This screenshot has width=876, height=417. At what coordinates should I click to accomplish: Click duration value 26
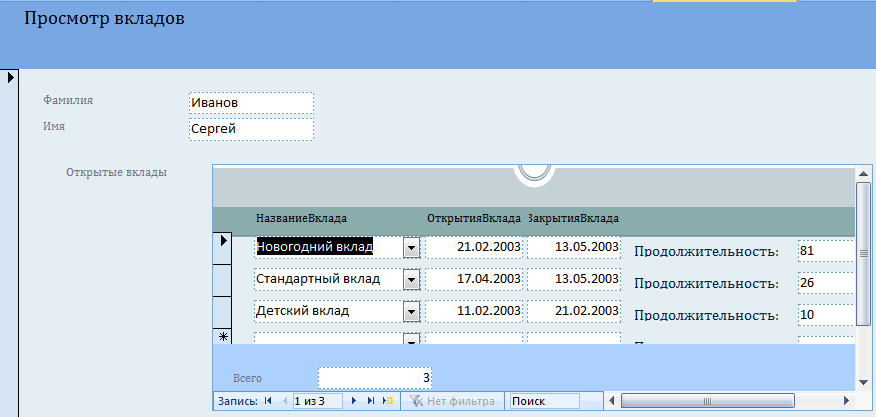coord(826,283)
